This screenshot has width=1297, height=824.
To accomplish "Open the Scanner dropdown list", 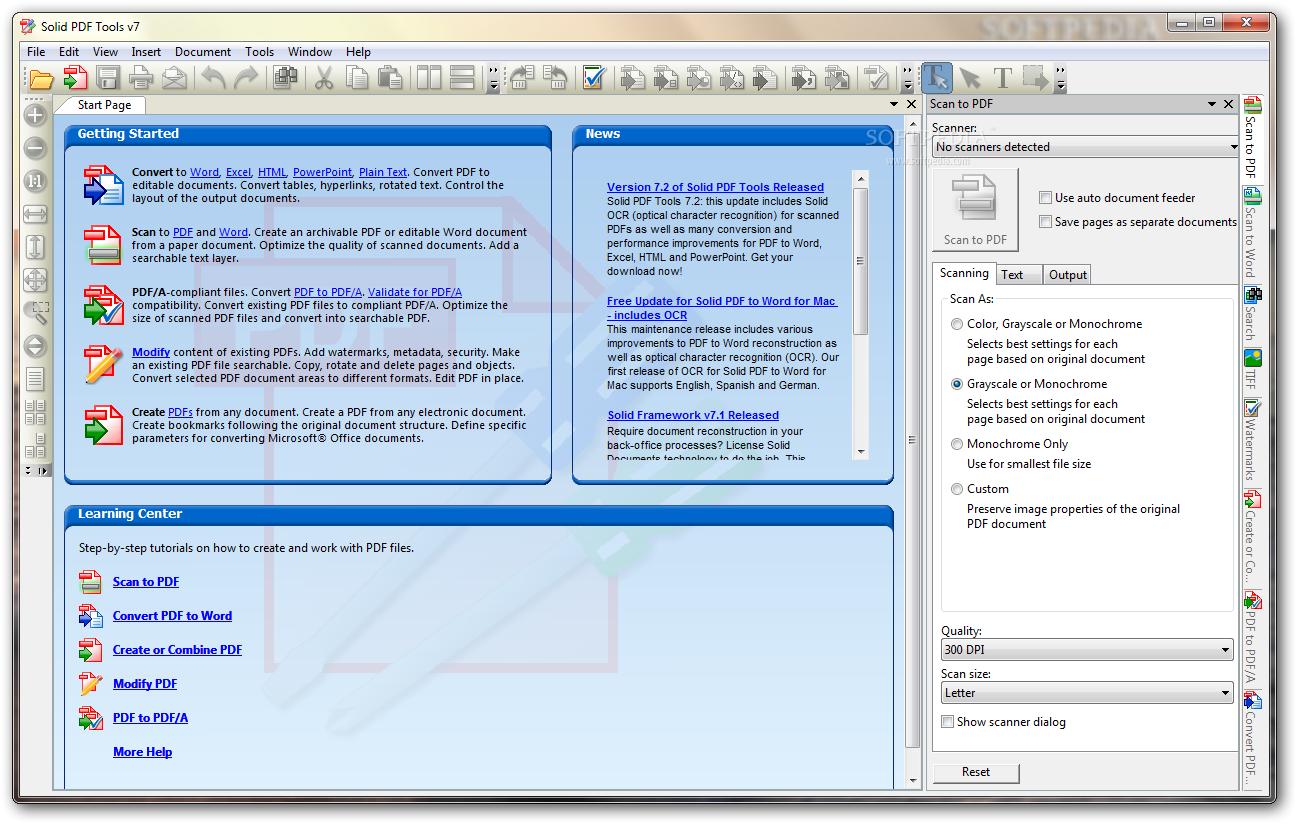I will 1086,147.
